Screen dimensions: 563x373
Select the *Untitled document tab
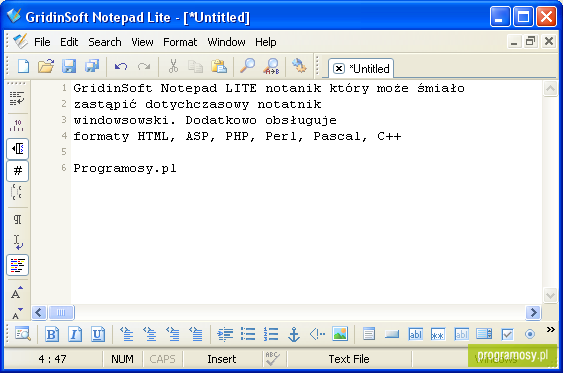[361, 68]
